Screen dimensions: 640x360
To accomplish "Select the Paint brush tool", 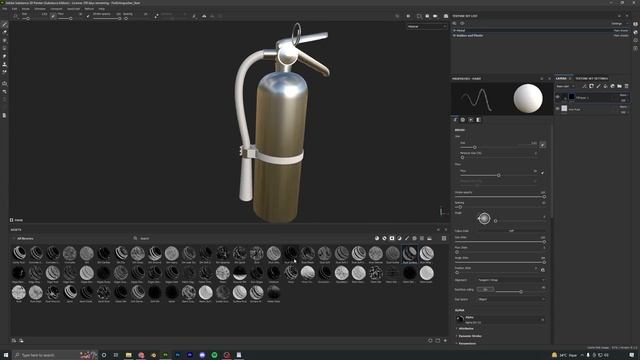I will point(4,24).
